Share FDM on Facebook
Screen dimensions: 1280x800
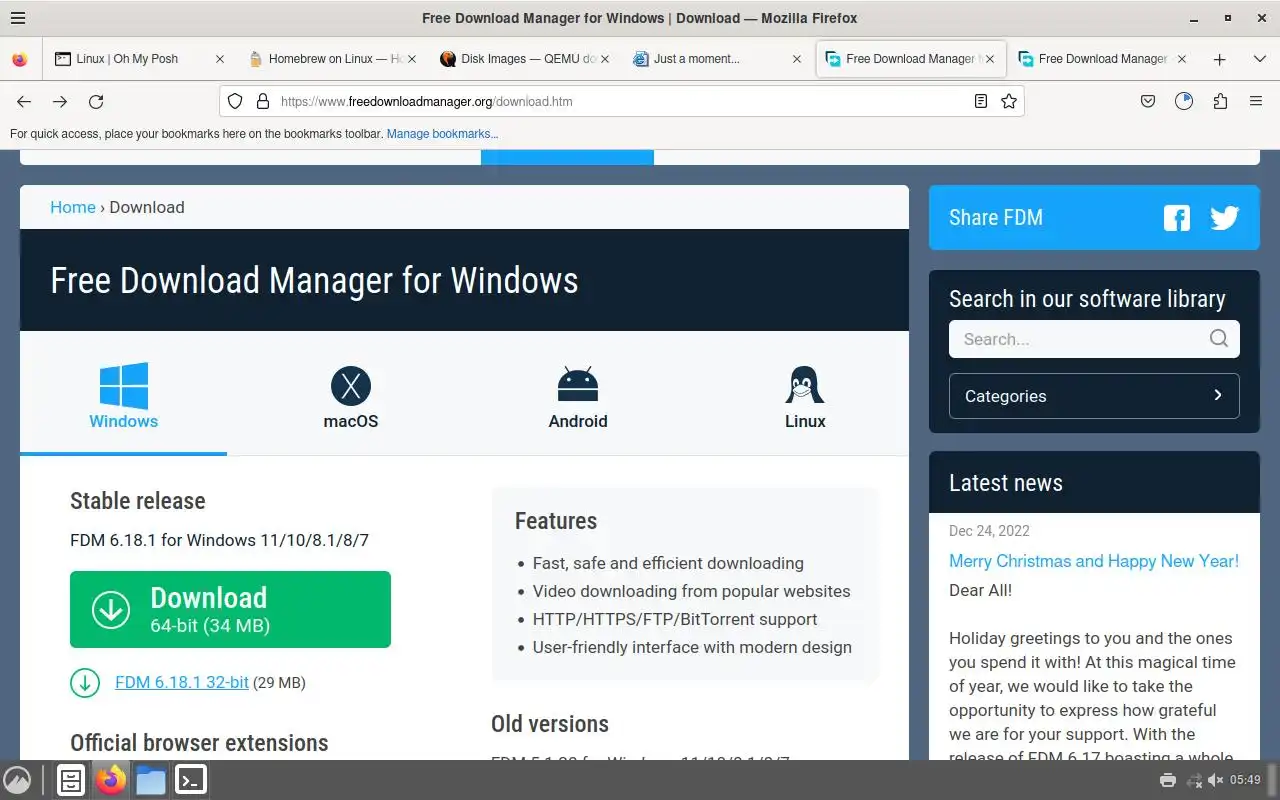click(1177, 218)
